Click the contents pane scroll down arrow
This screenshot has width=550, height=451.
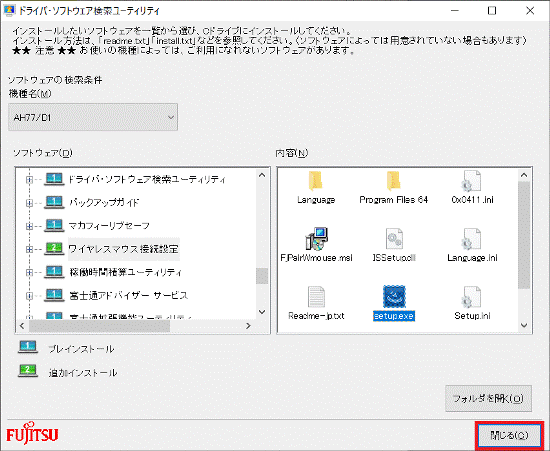(524, 325)
